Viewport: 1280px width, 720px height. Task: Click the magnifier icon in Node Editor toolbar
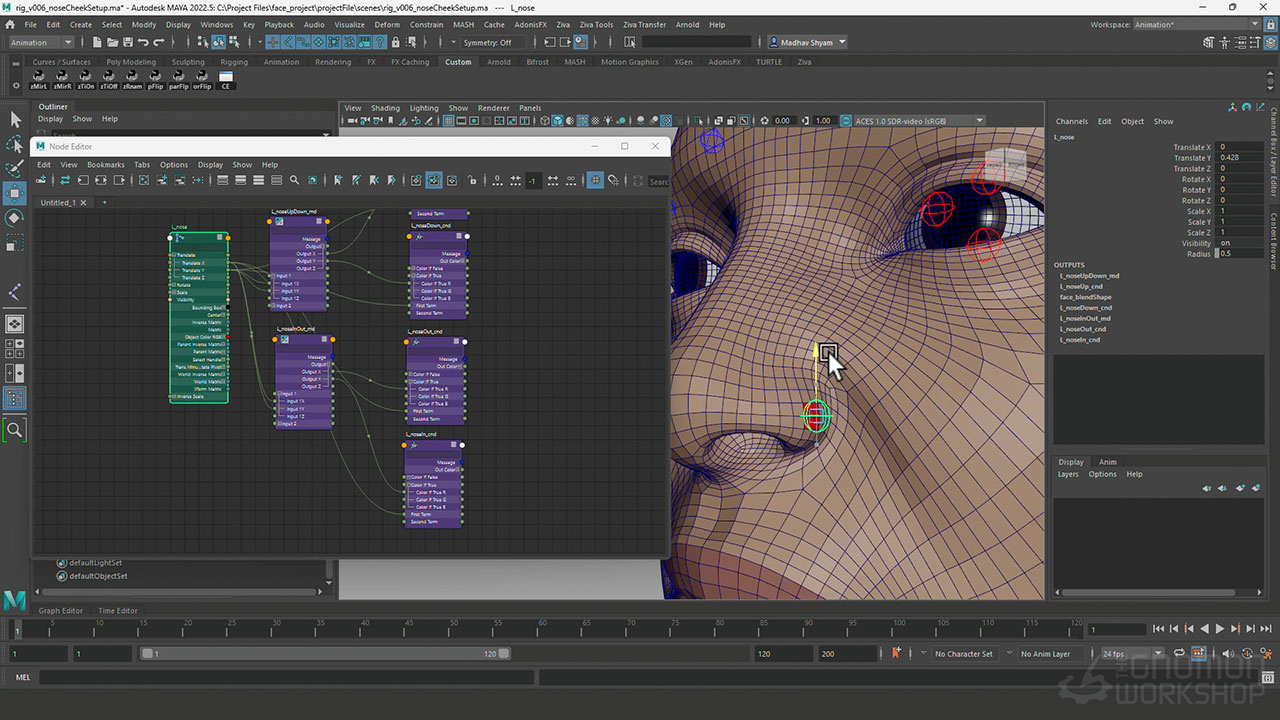(x=294, y=181)
